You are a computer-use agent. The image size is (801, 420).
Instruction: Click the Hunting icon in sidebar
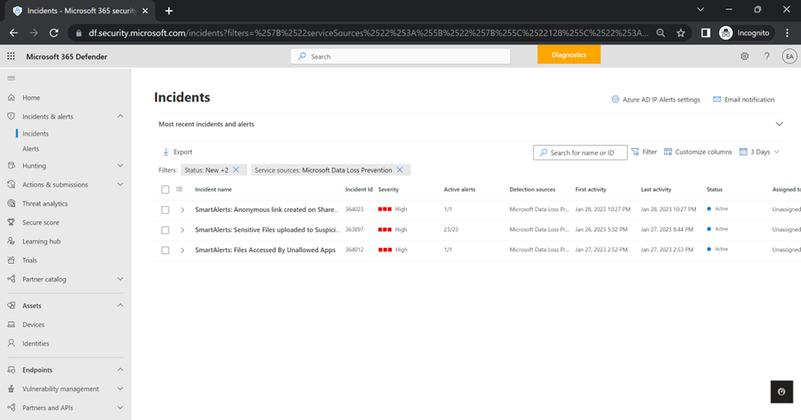coord(11,166)
